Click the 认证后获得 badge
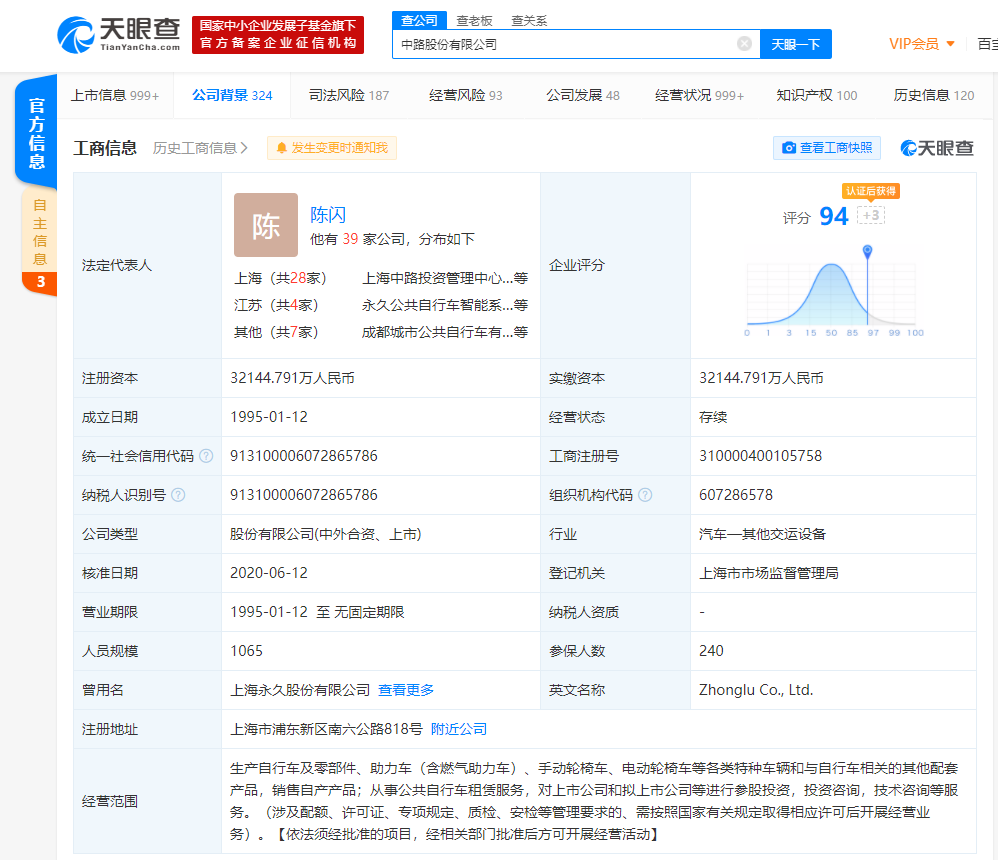 click(871, 191)
